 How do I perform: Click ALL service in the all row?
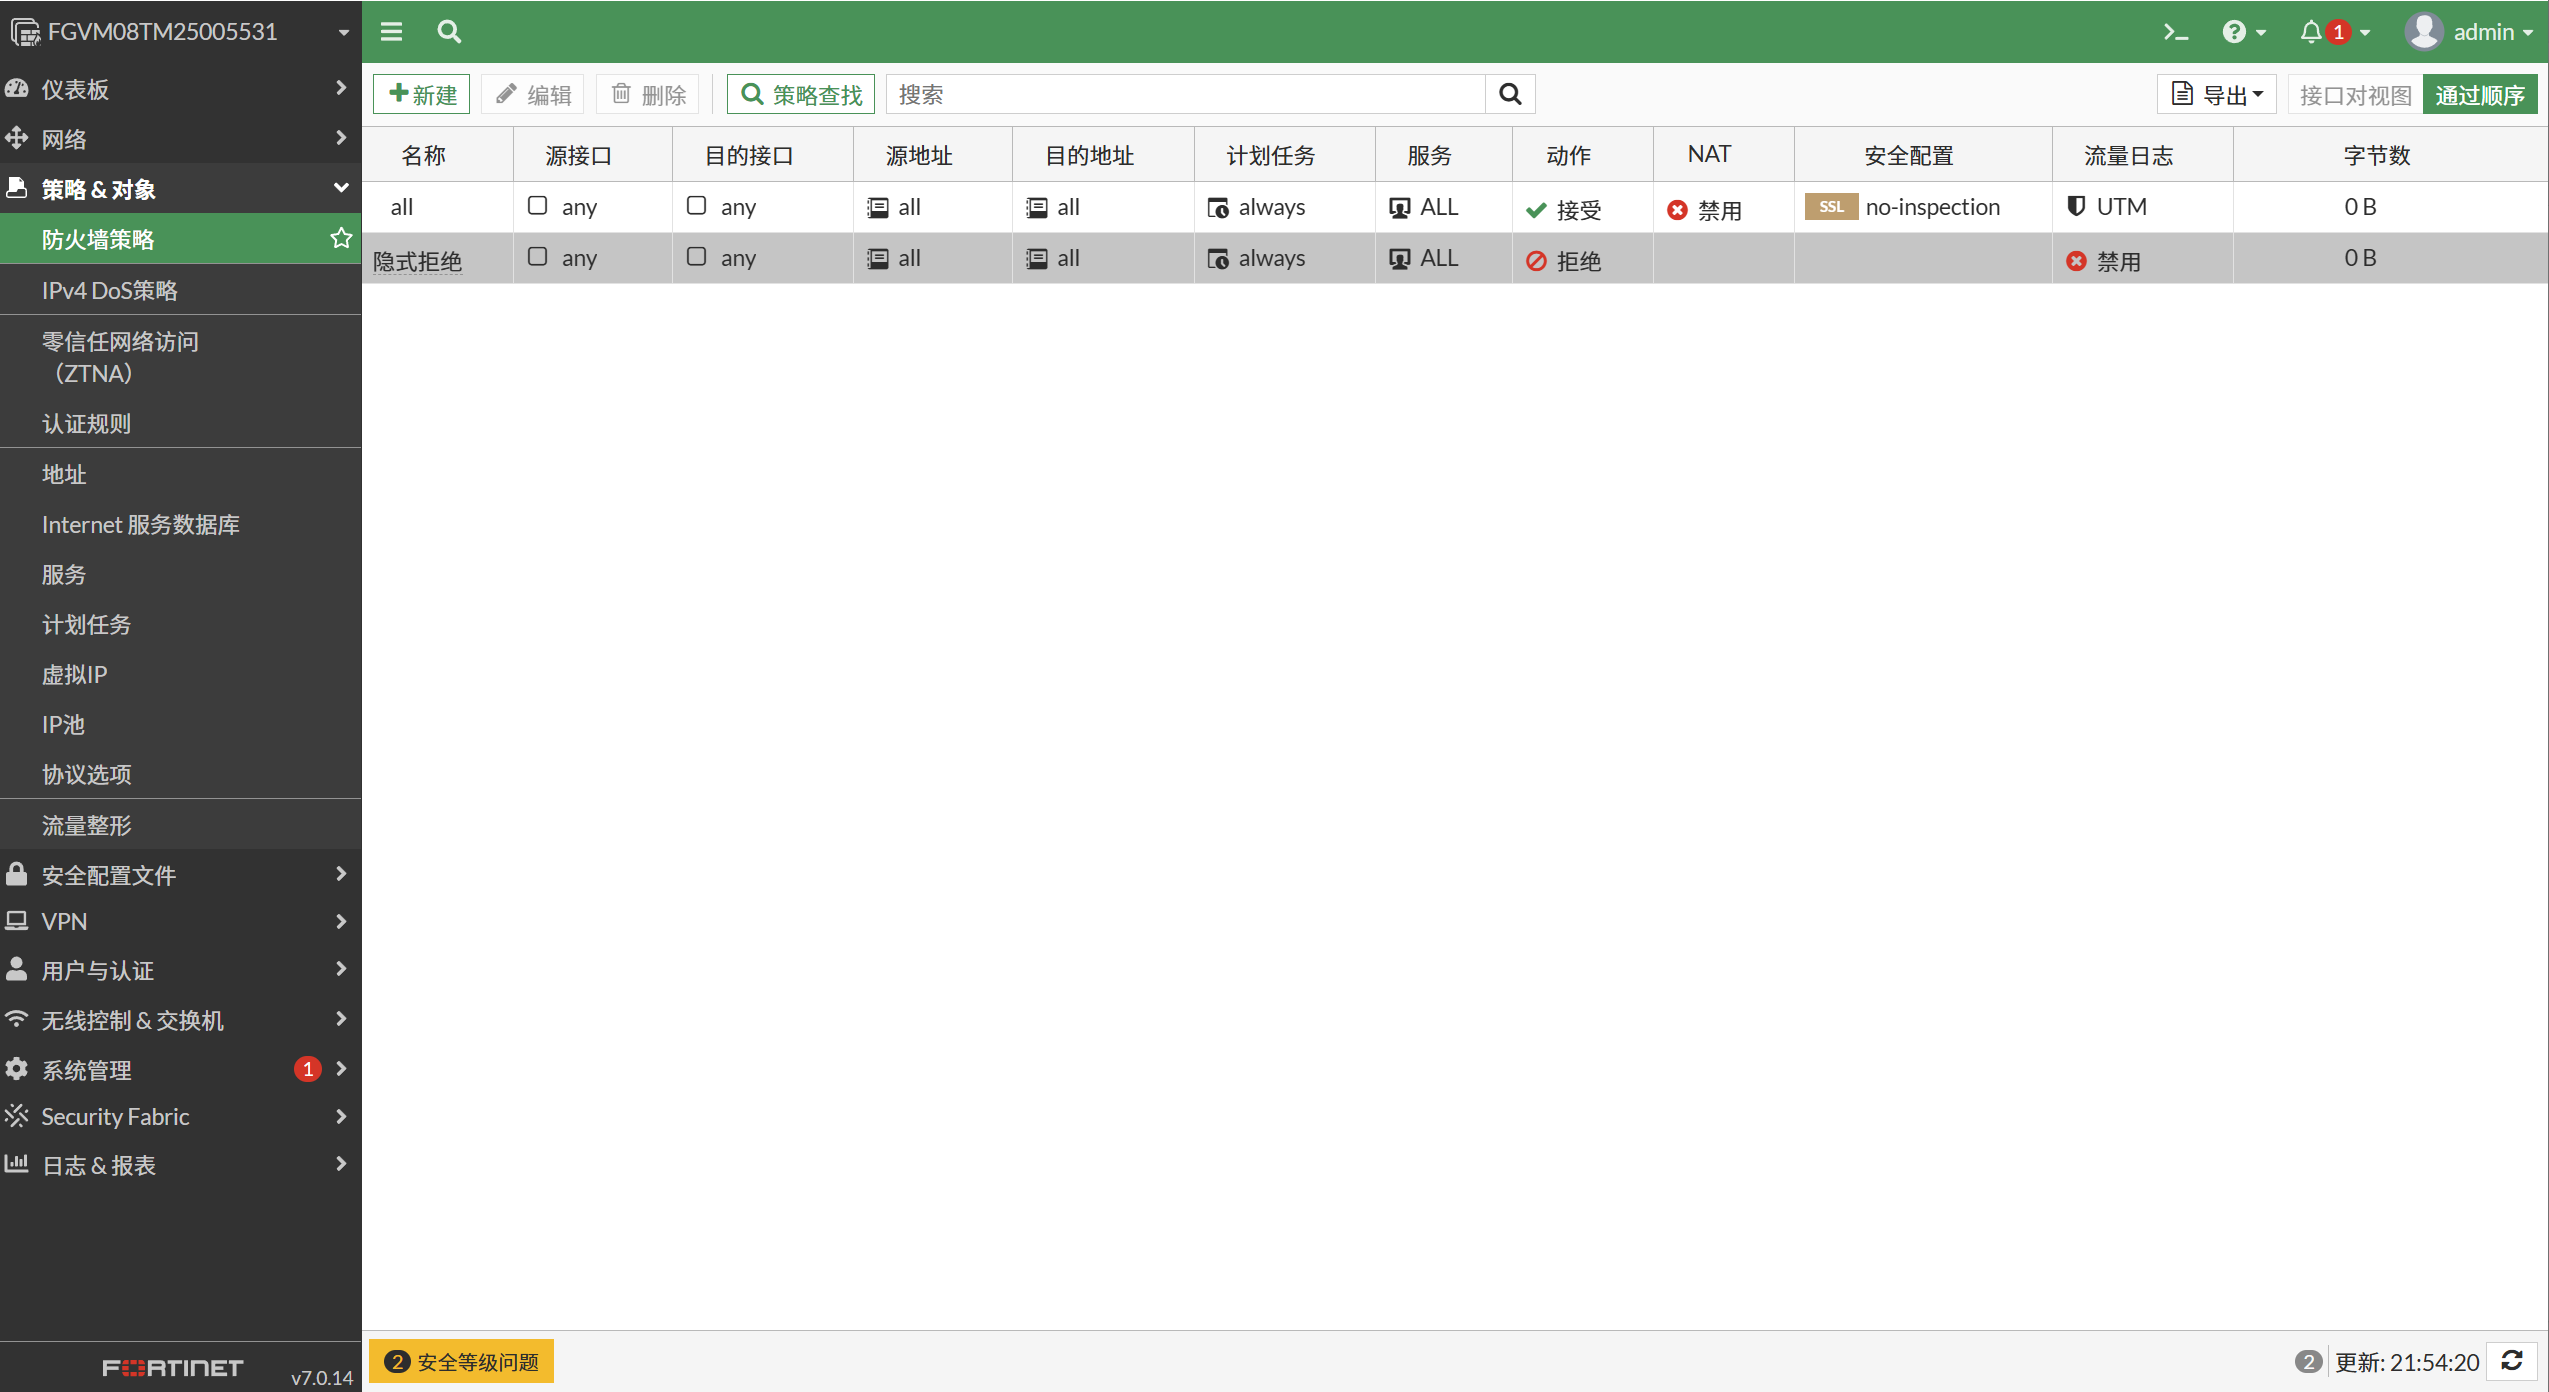(x=1424, y=207)
